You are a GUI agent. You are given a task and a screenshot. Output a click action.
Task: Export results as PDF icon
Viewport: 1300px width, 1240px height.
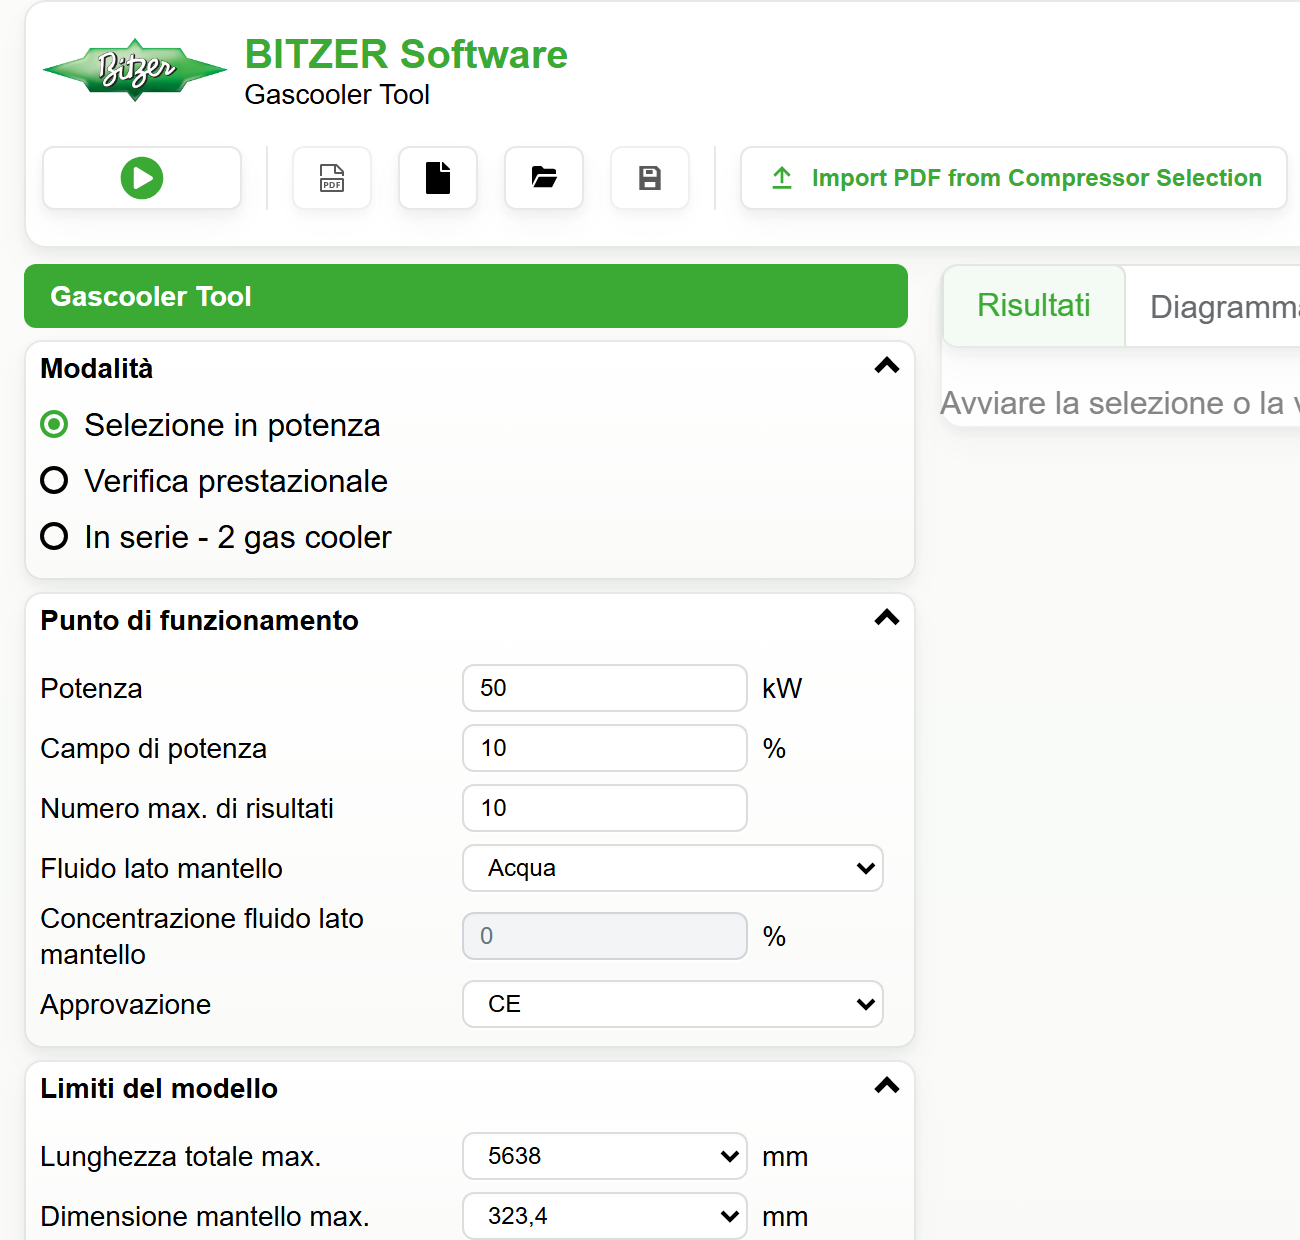click(332, 178)
